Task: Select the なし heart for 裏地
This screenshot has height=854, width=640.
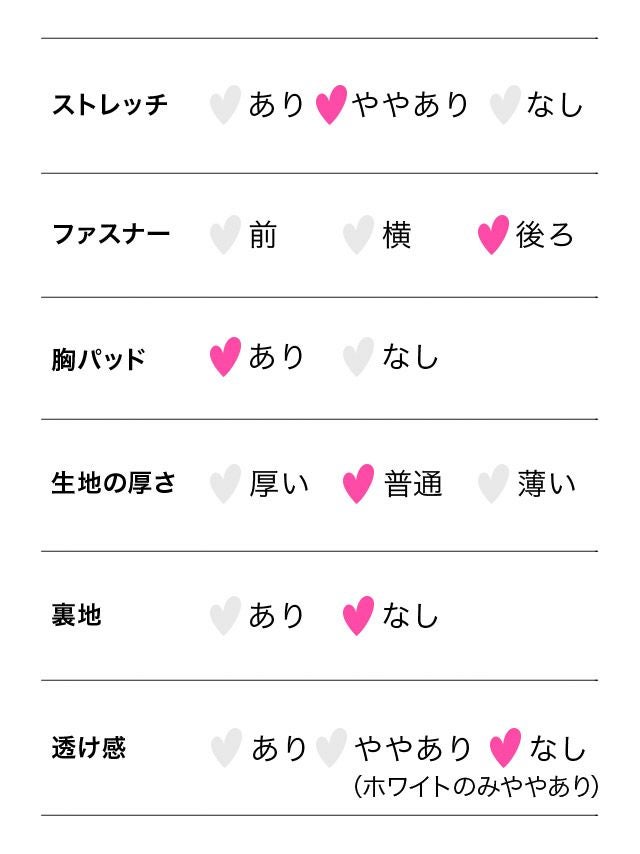Action: (x=358, y=615)
